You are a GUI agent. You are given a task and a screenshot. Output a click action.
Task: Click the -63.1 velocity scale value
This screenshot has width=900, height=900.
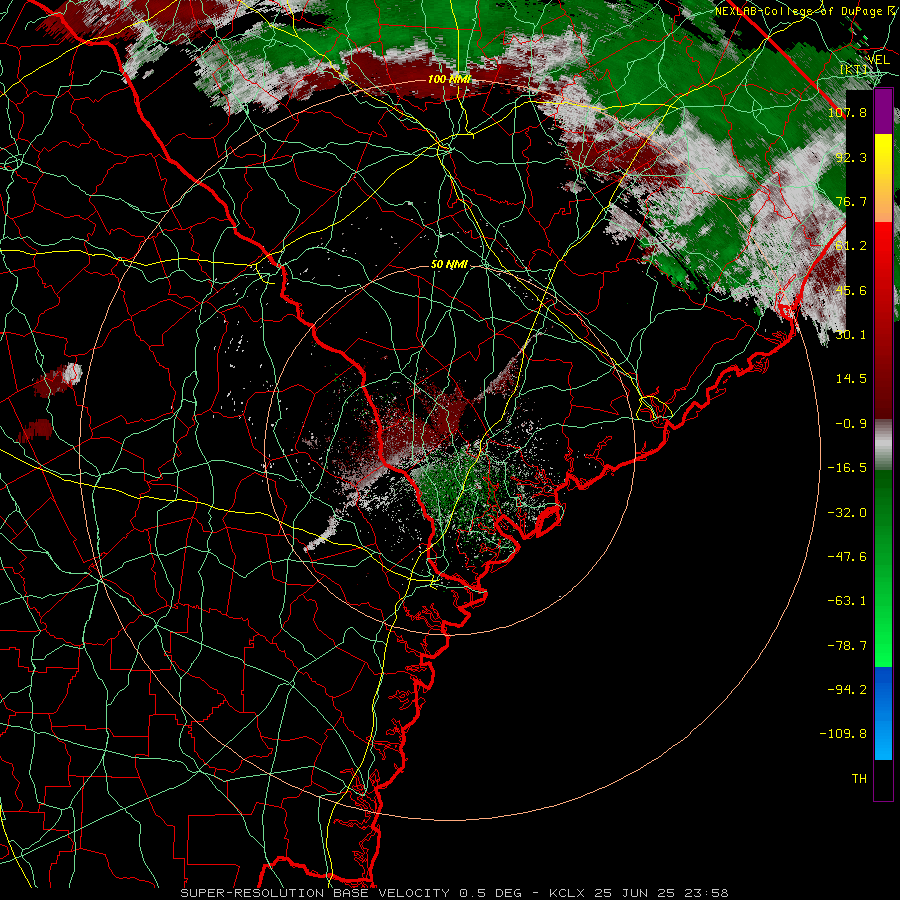[x=847, y=601]
